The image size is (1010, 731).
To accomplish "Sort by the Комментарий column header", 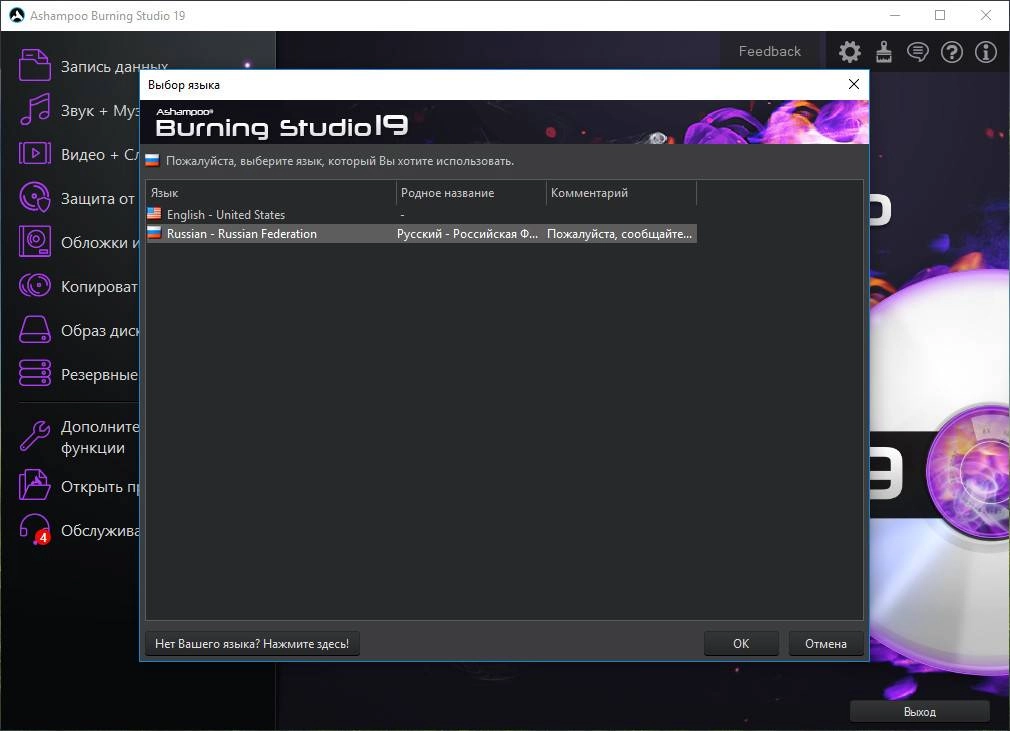I will (622, 193).
